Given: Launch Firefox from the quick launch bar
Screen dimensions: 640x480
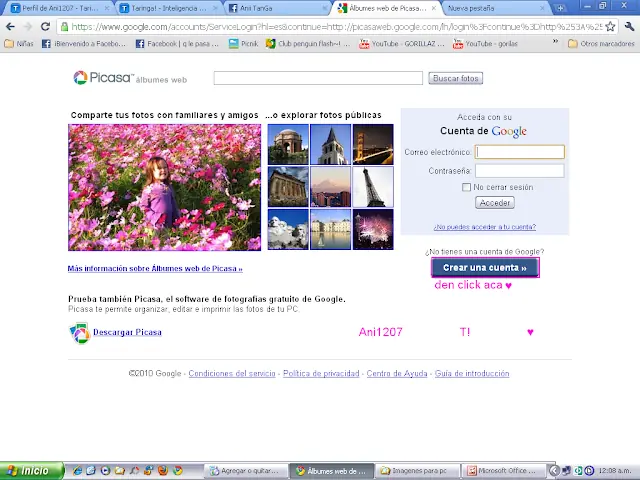Looking at the screenshot, I should point(162,471).
